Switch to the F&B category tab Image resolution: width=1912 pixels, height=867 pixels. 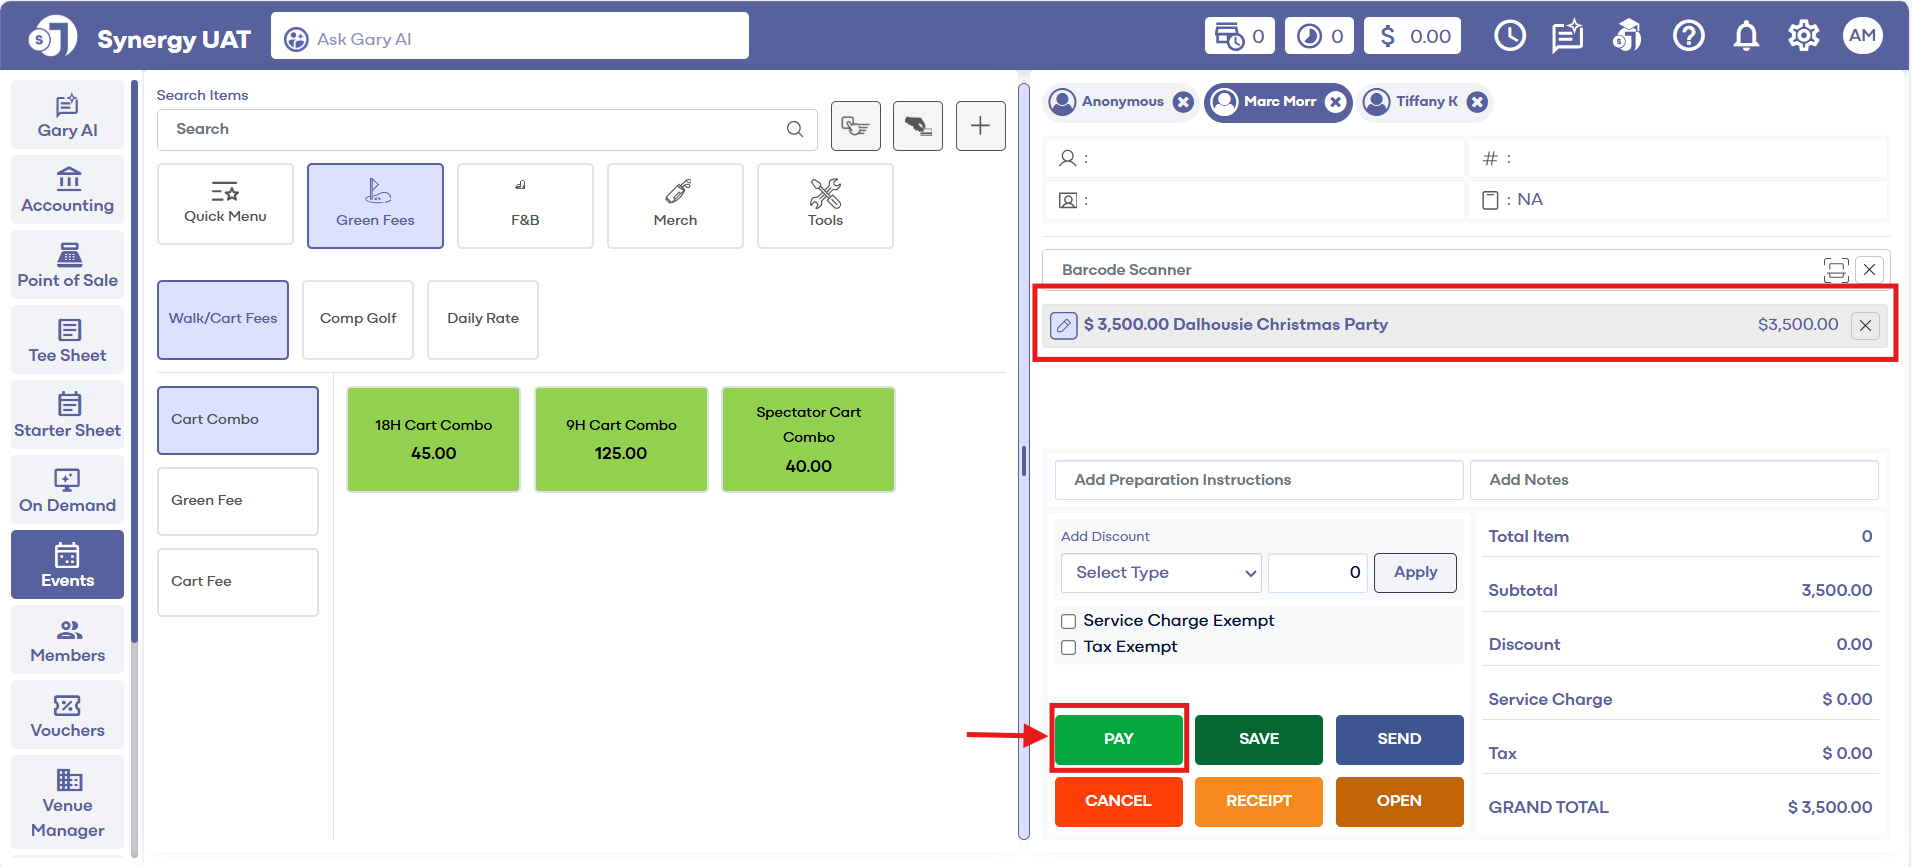525,205
